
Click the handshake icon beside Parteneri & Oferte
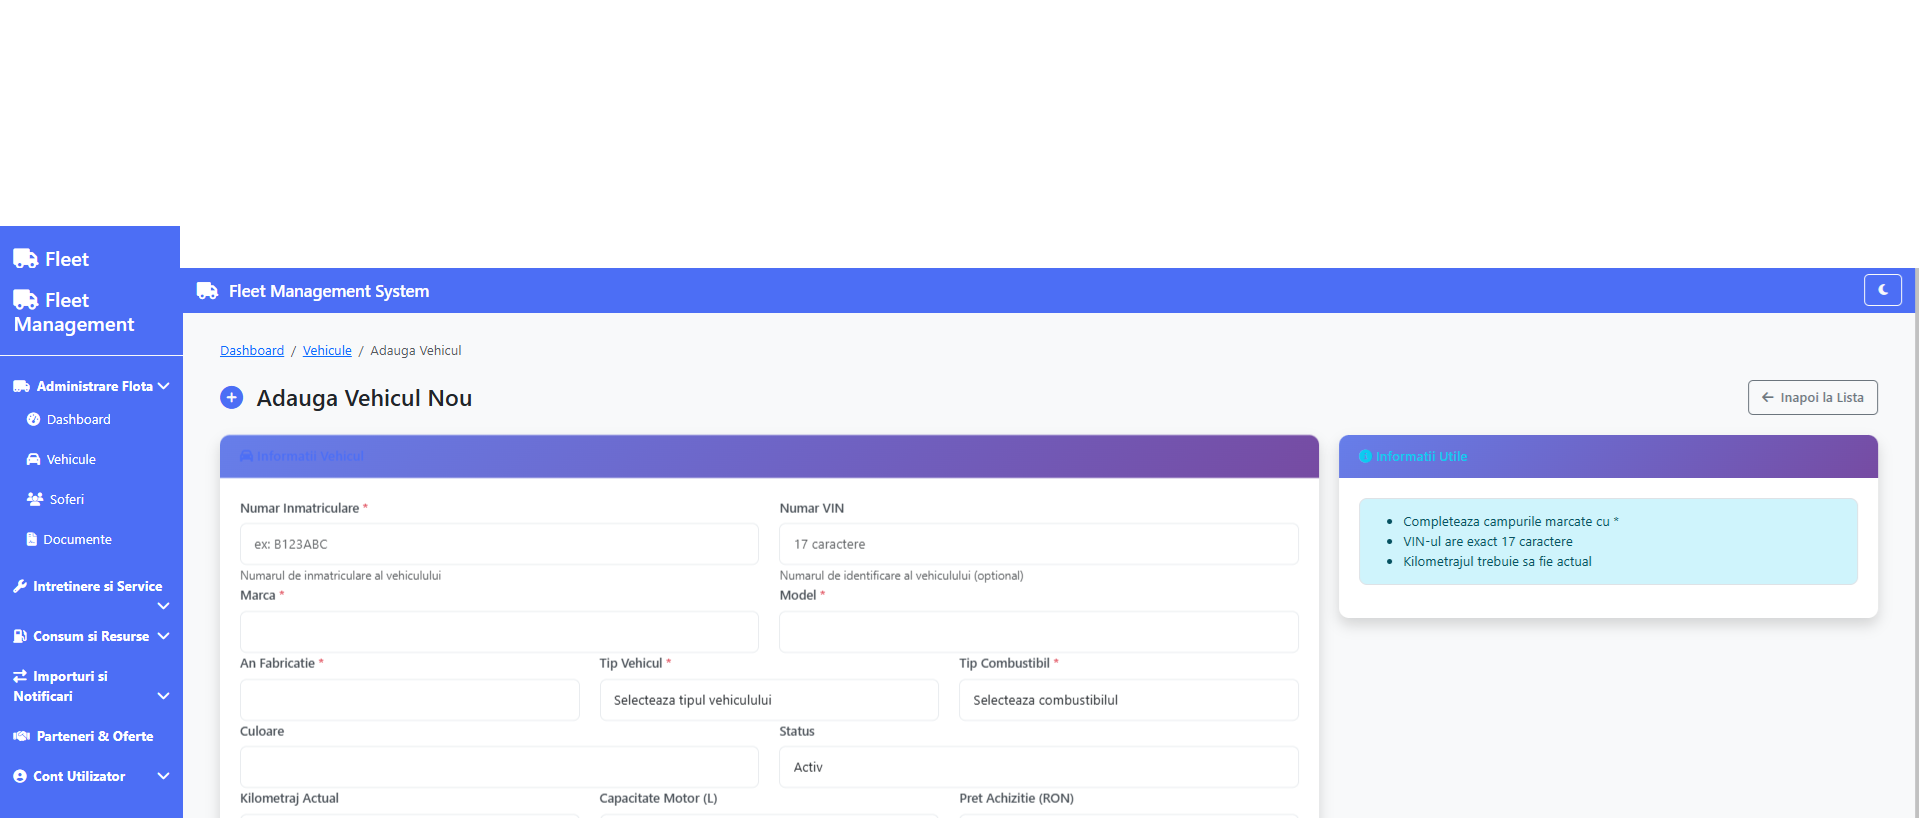pyautogui.click(x=21, y=737)
